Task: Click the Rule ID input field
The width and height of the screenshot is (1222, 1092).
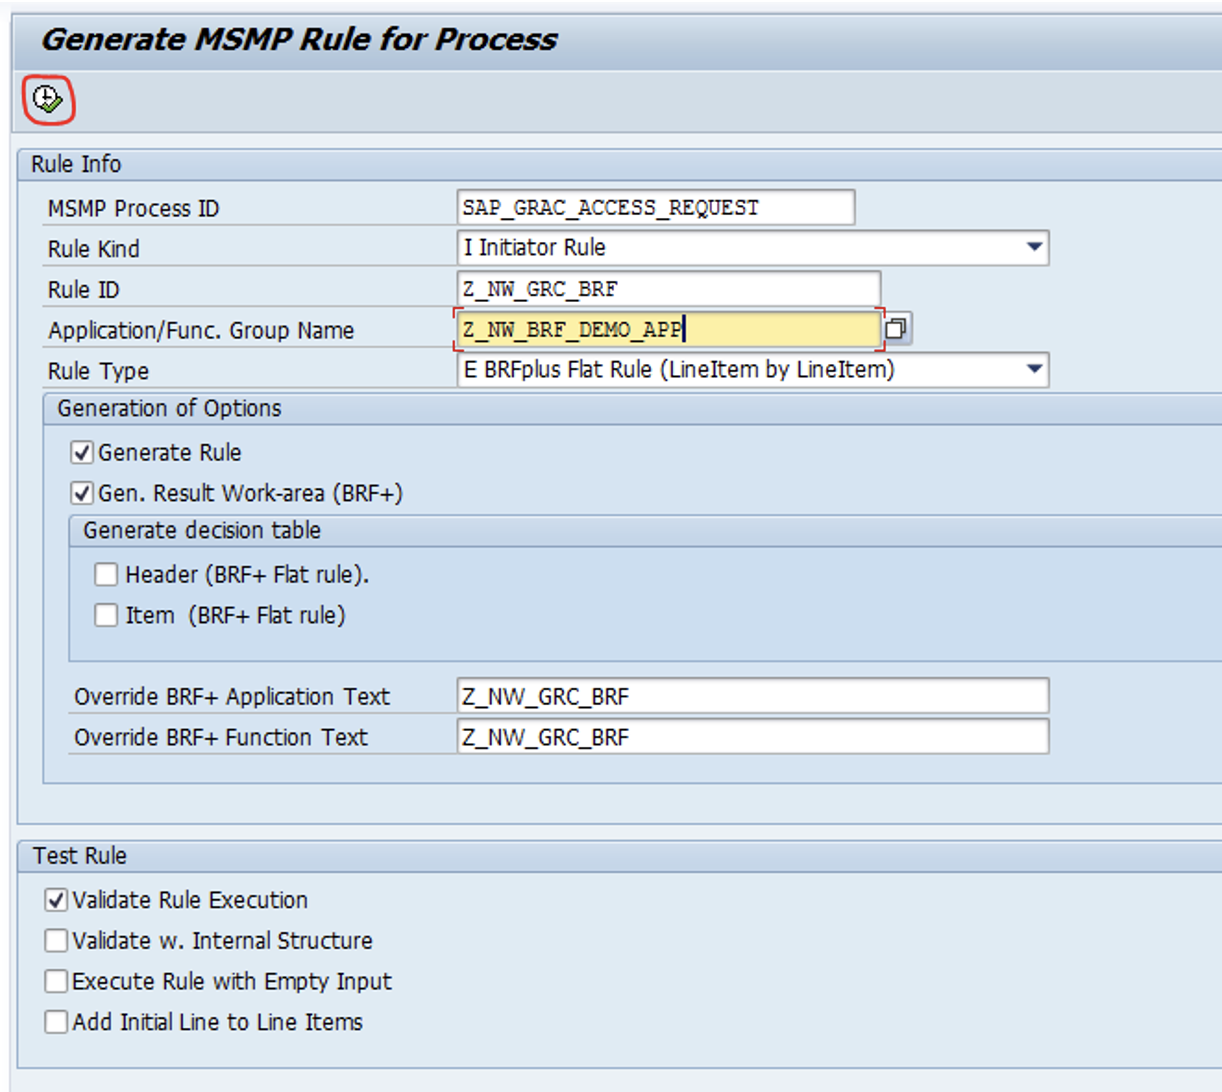Action: (669, 289)
